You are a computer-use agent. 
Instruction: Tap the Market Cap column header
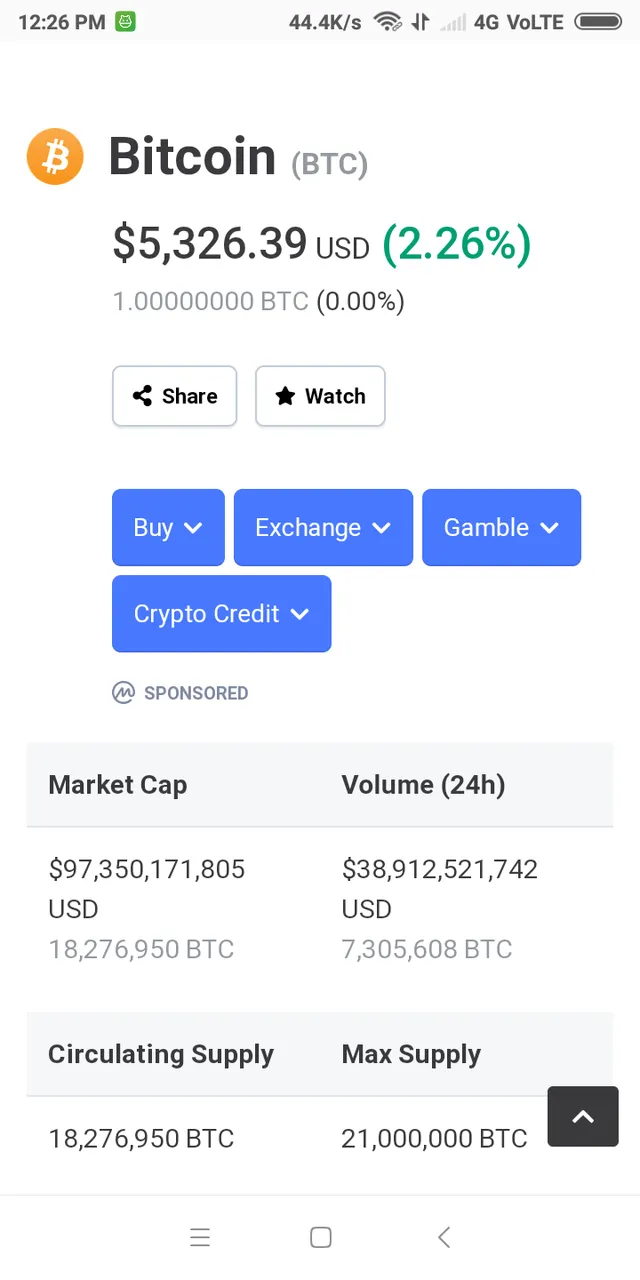(118, 785)
